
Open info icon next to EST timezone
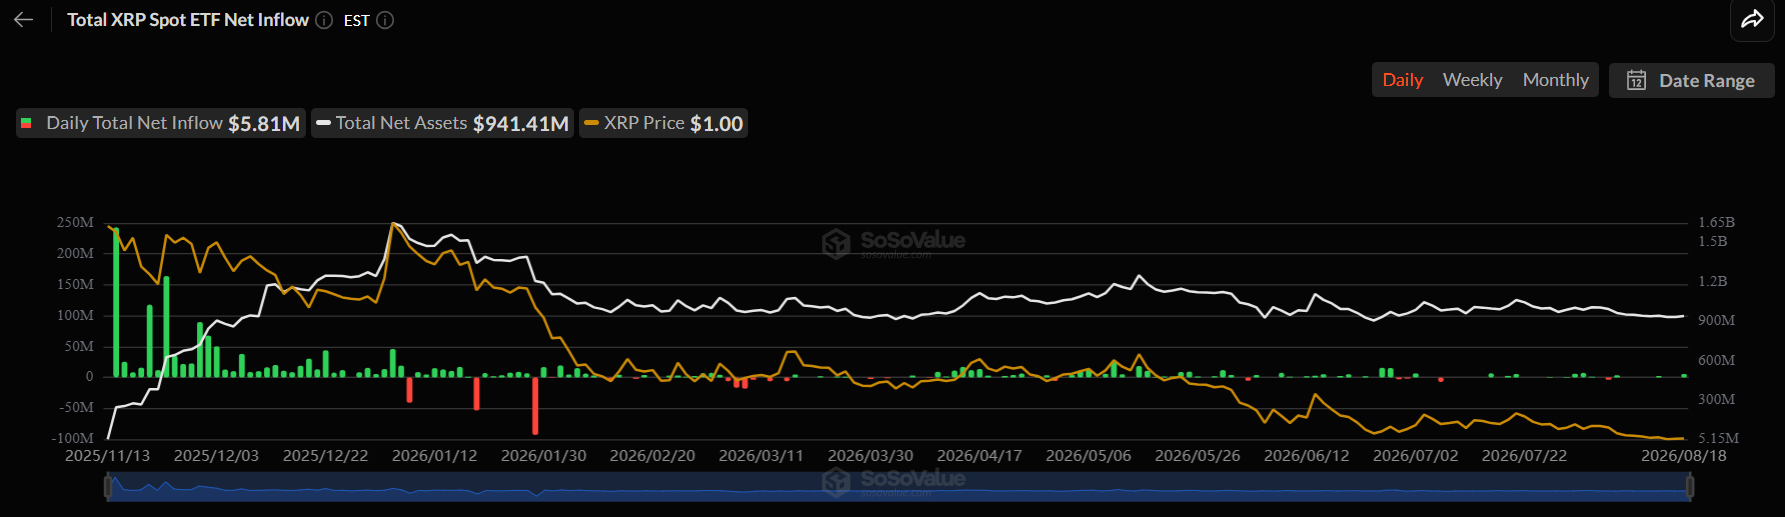(385, 20)
